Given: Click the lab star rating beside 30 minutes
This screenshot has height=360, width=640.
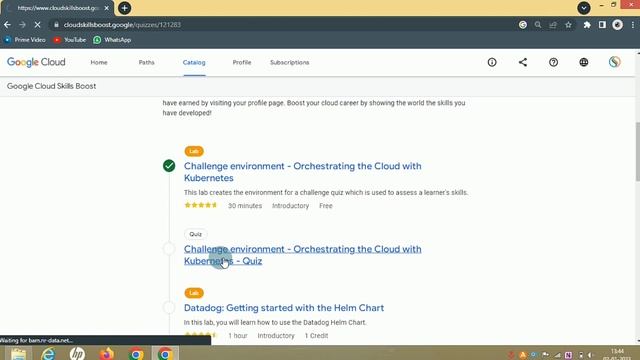Looking at the screenshot, I should click(201, 205).
